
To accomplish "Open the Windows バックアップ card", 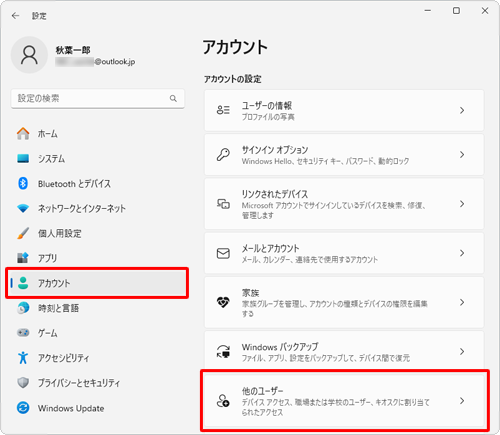I will point(344,351).
